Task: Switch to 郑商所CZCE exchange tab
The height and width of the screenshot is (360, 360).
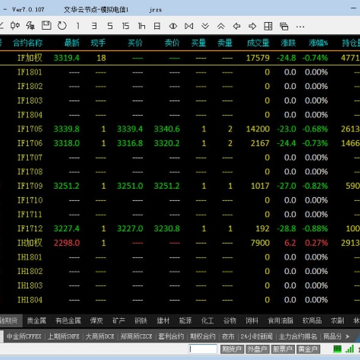Action: (x=136, y=336)
